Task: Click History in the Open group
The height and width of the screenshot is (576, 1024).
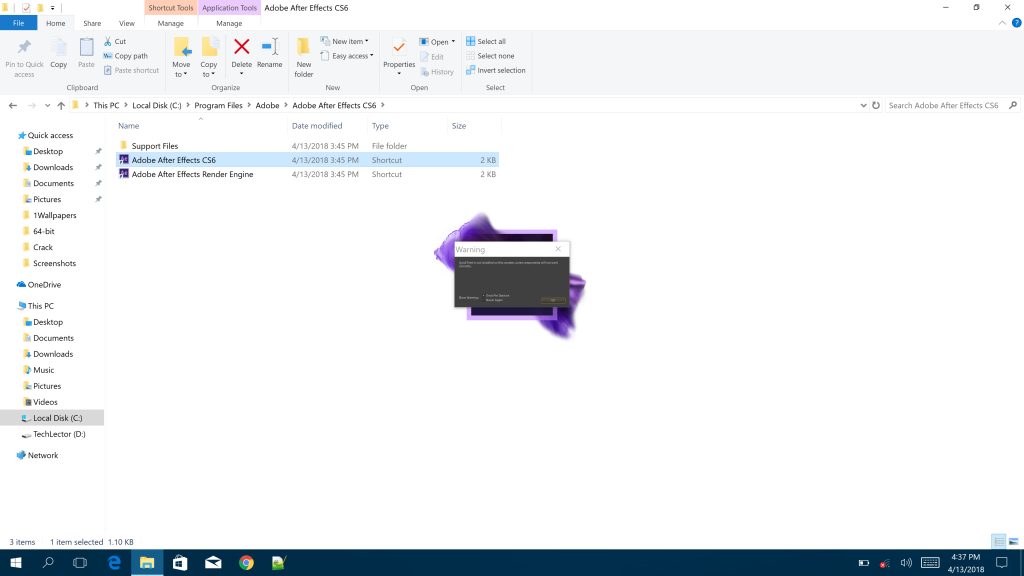Action: pyautogui.click(x=437, y=72)
